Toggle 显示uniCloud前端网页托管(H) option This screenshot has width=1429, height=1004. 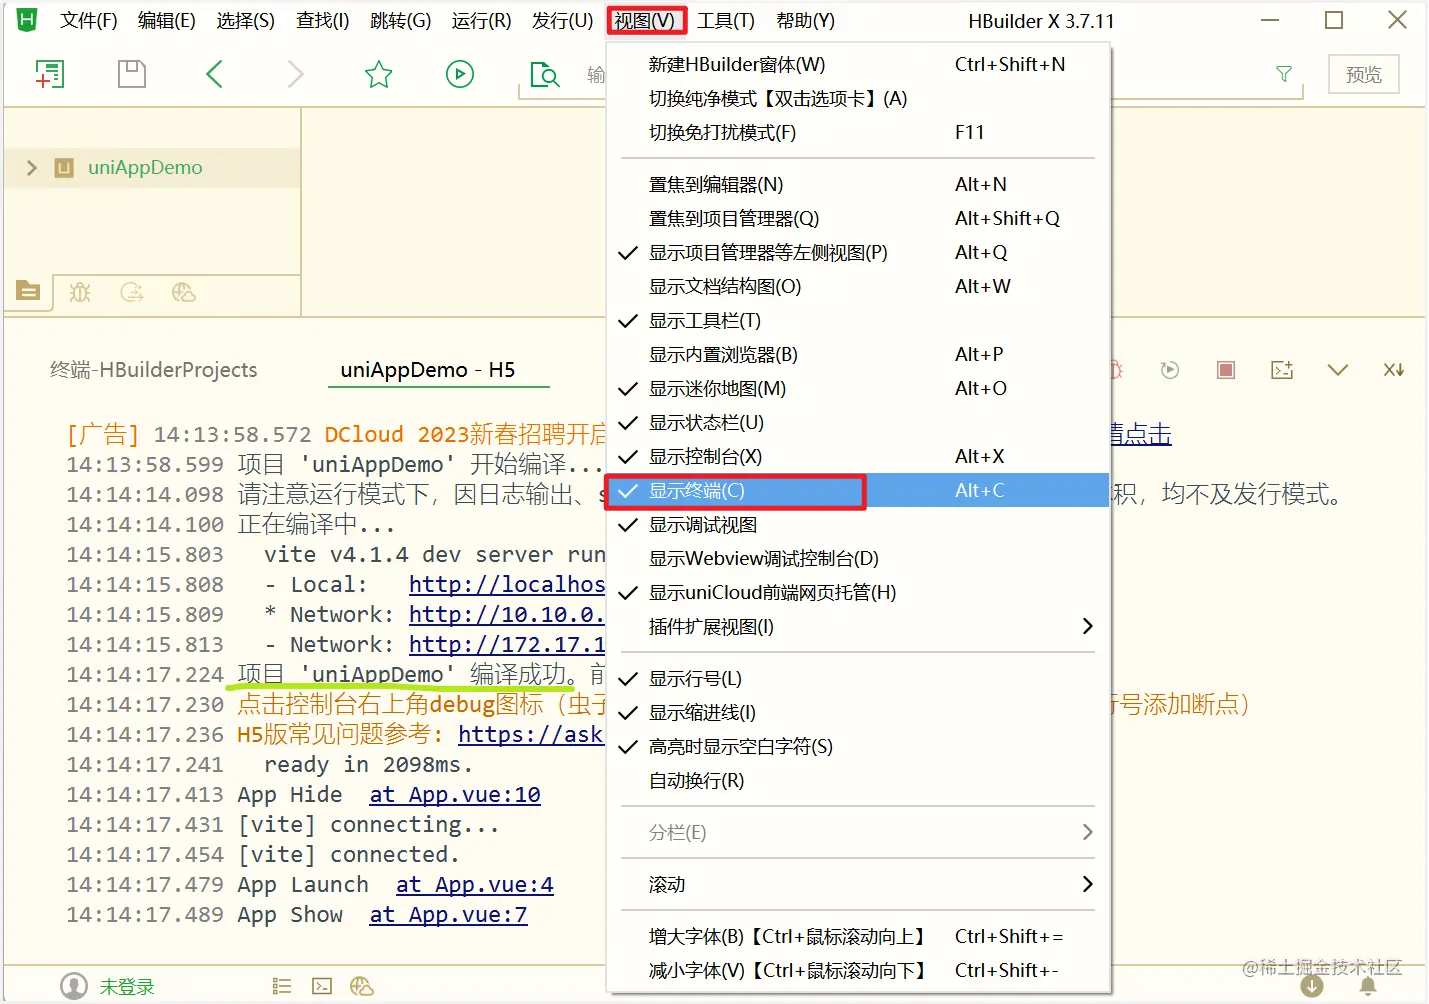[x=859, y=593]
